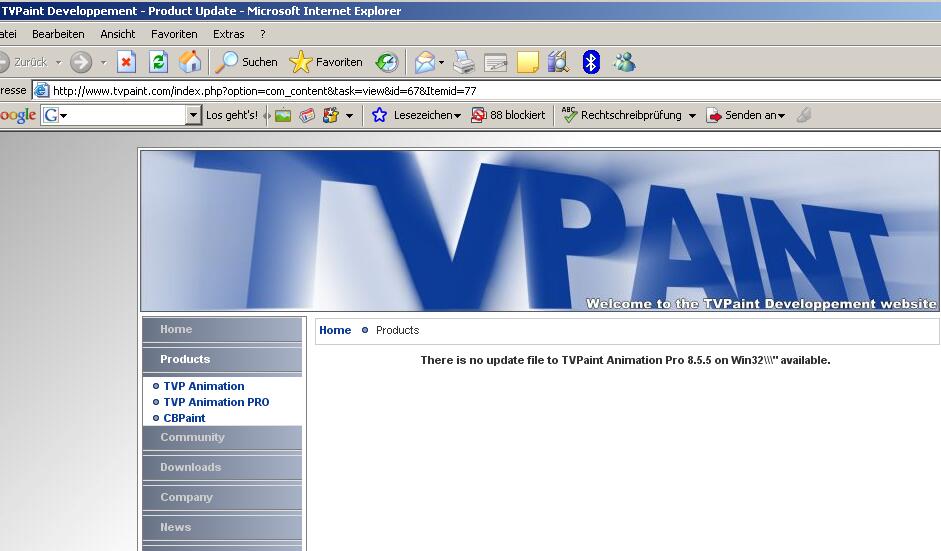The height and width of the screenshot is (551, 941).
Task: Click the page icon in the address bar
Action: pyautogui.click(x=41, y=91)
